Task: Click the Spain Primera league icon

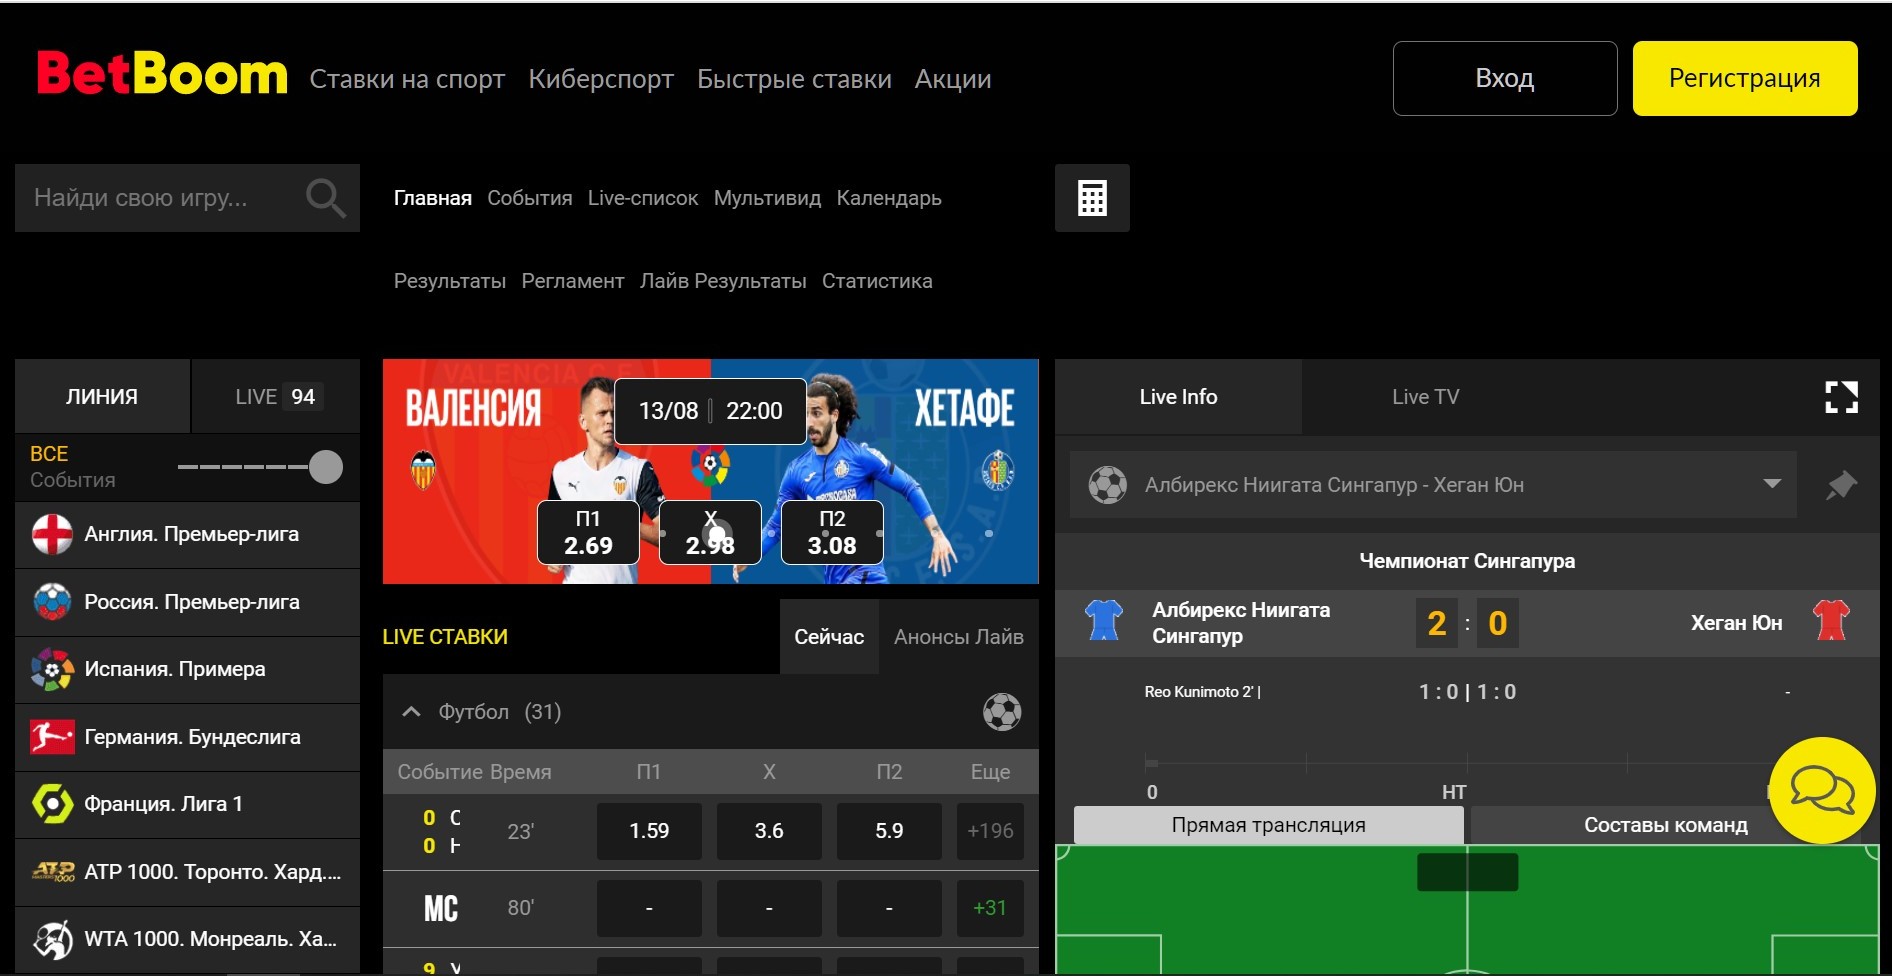Action: (52, 669)
